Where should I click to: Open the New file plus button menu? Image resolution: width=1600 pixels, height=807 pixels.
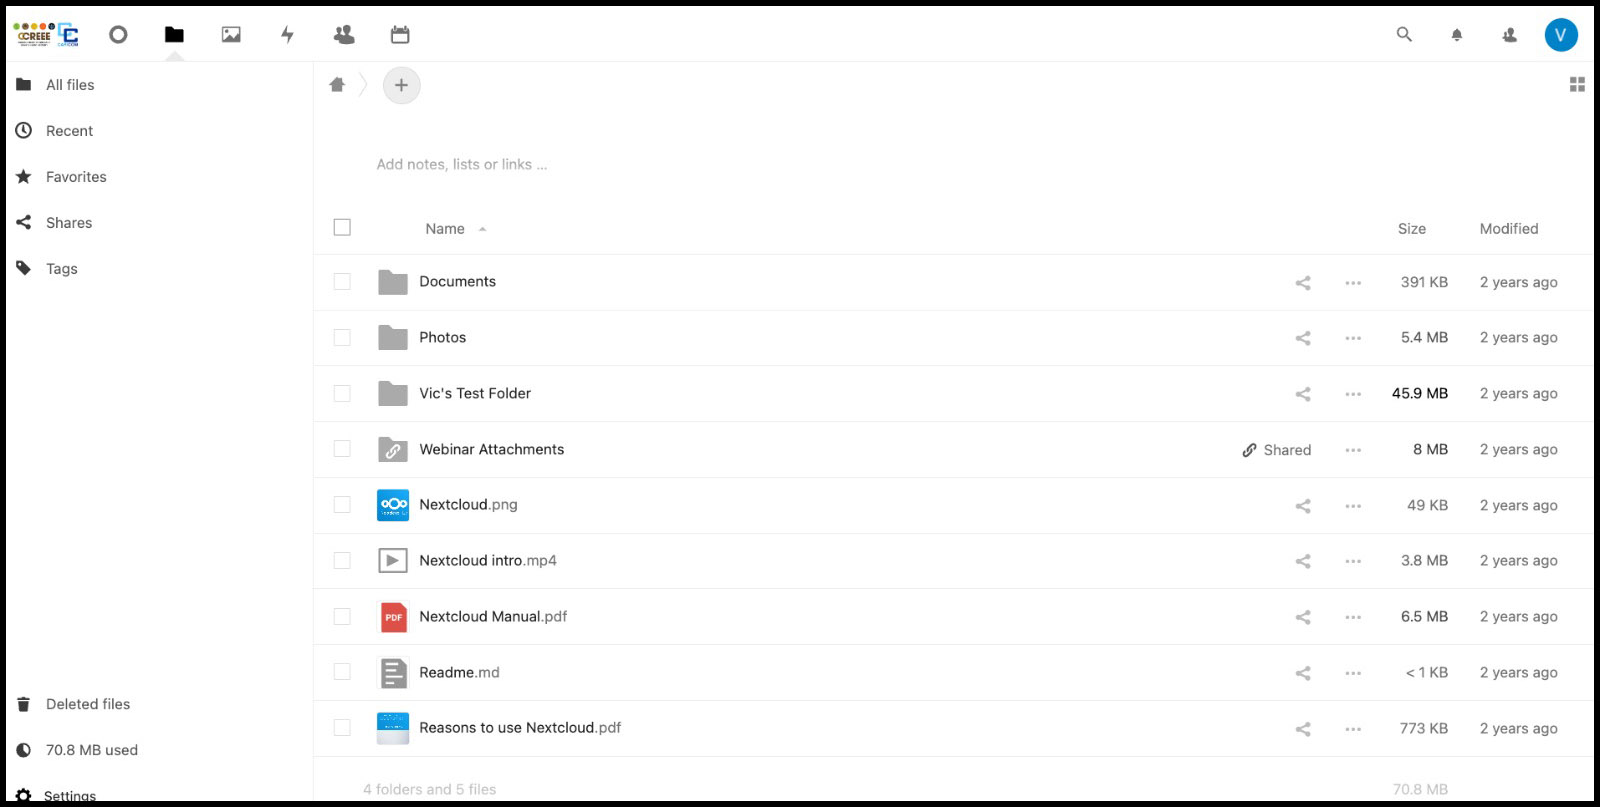pyautogui.click(x=401, y=85)
